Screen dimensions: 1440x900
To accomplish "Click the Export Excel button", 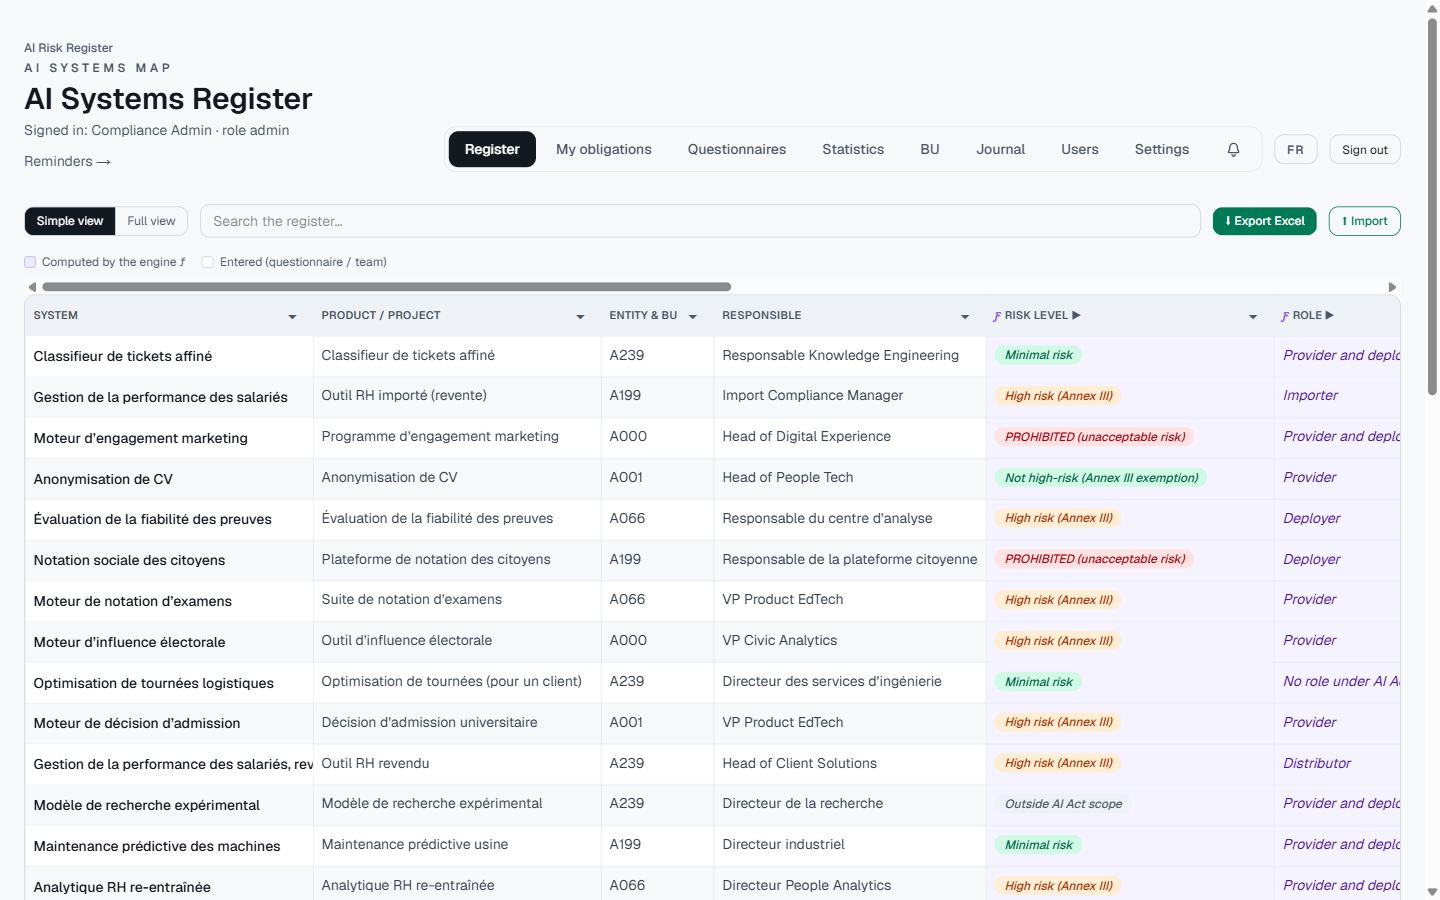I will (x=1265, y=221).
